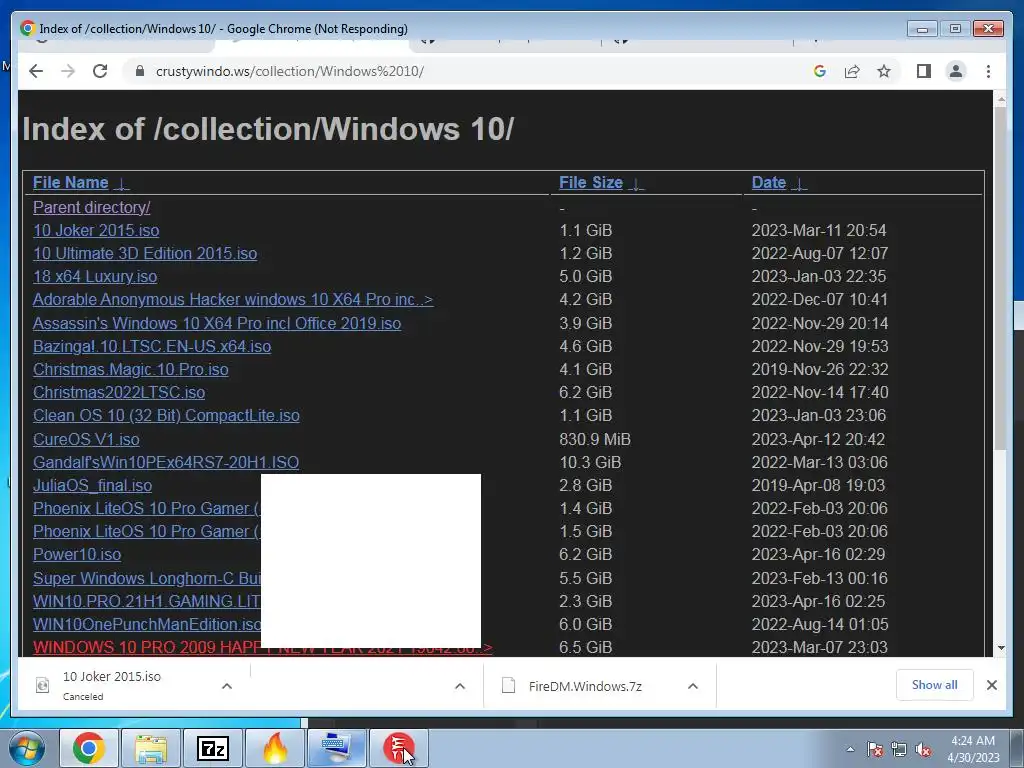Expand options for FireDM.Windows.7z download
Image resolution: width=1024 pixels, height=768 pixels.
click(693, 686)
